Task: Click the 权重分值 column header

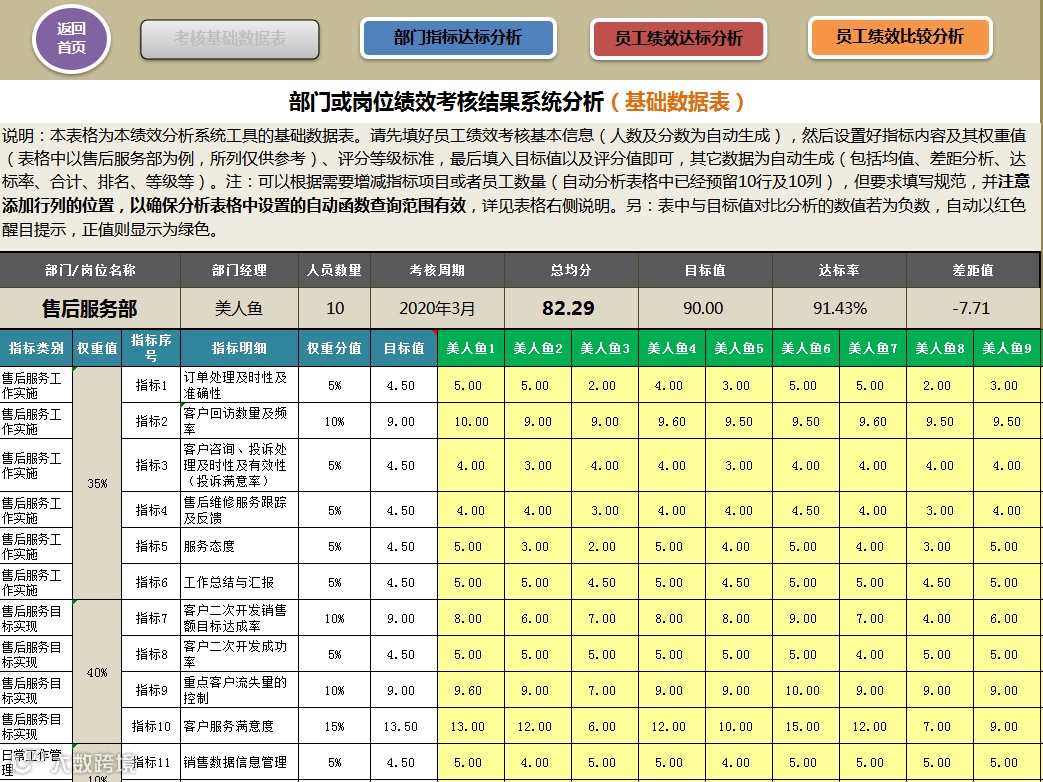Action: [335, 348]
